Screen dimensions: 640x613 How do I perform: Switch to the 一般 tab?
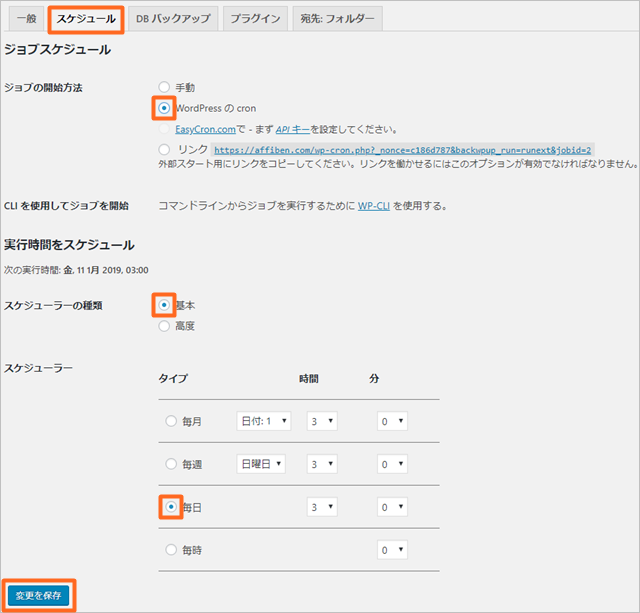26,19
